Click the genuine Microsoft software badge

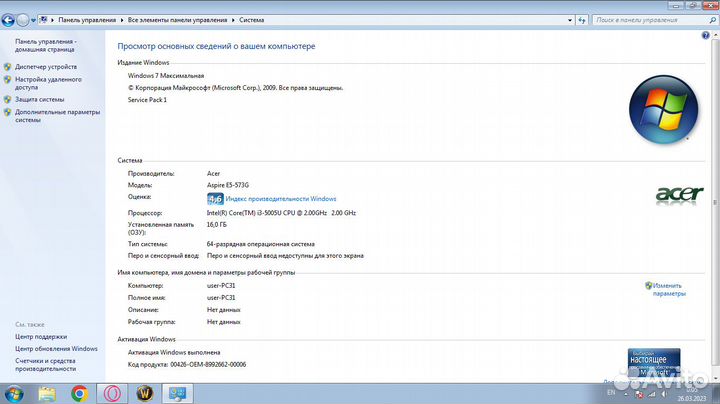[x=654, y=363]
